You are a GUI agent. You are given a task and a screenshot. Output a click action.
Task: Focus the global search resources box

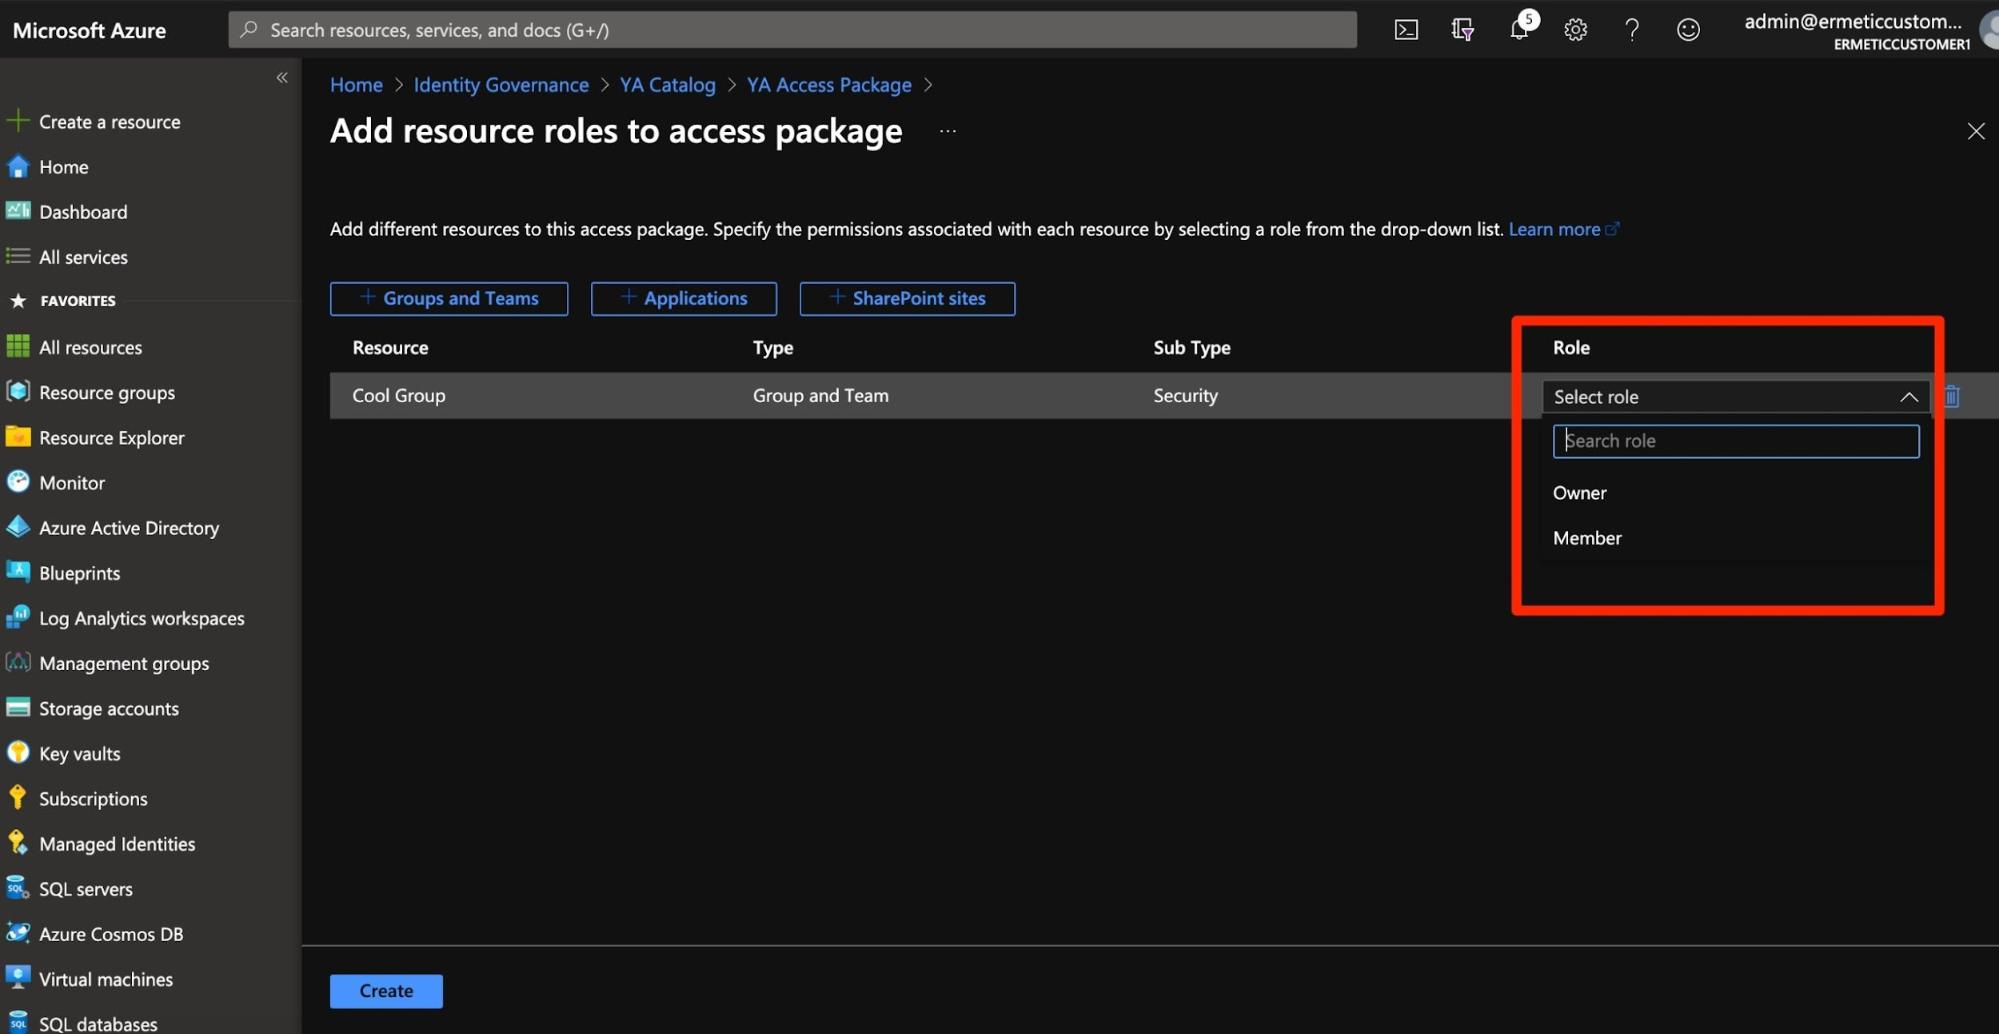[x=792, y=30]
